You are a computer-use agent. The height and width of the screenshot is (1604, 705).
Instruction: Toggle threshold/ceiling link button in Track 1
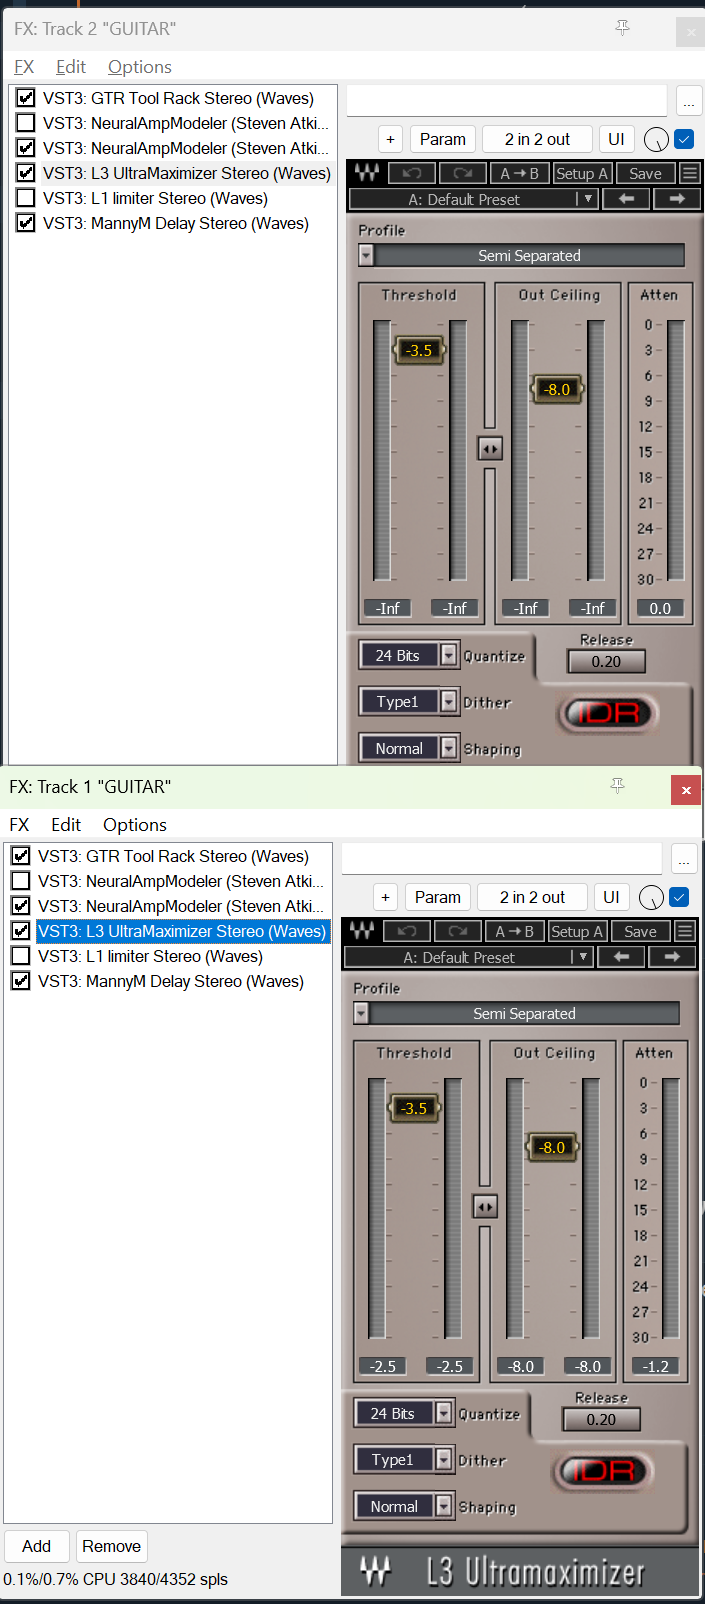(x=485, y=1207)
